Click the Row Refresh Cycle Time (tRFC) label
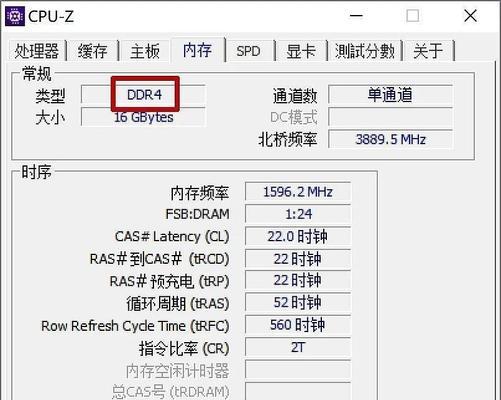Screen dimensions: 501x400 point(135,326)
